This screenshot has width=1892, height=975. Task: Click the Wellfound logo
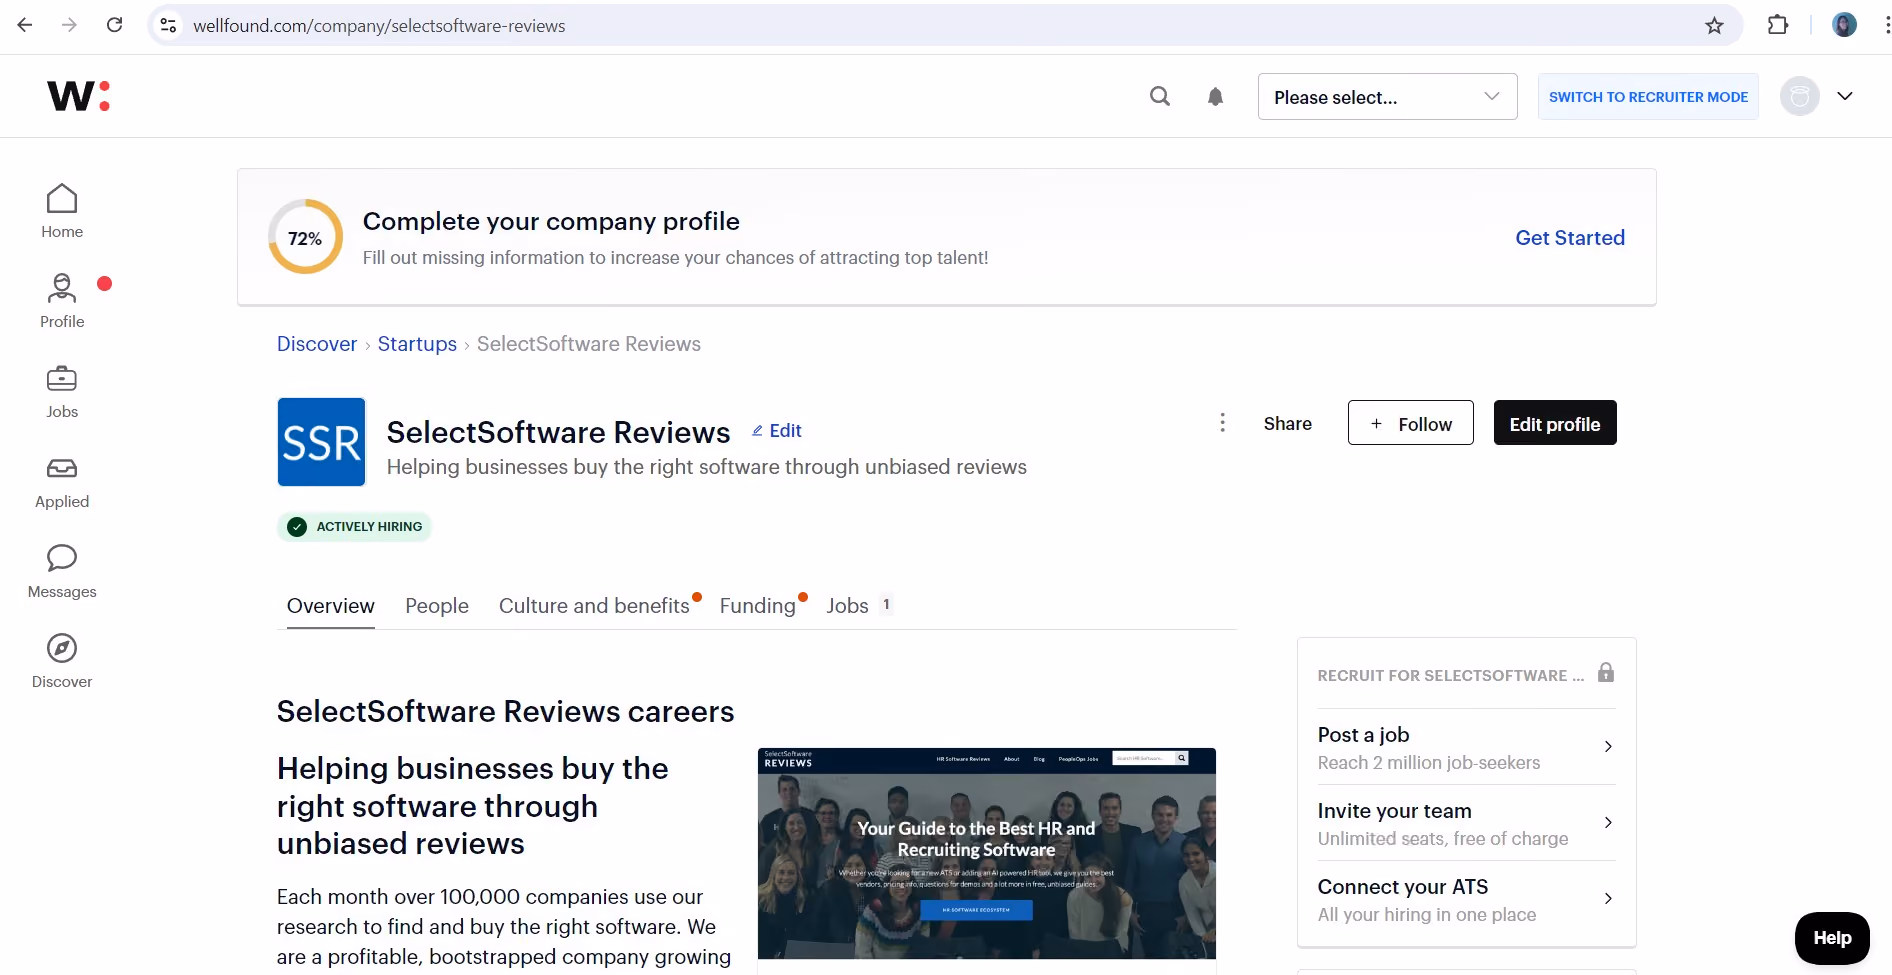78,96
